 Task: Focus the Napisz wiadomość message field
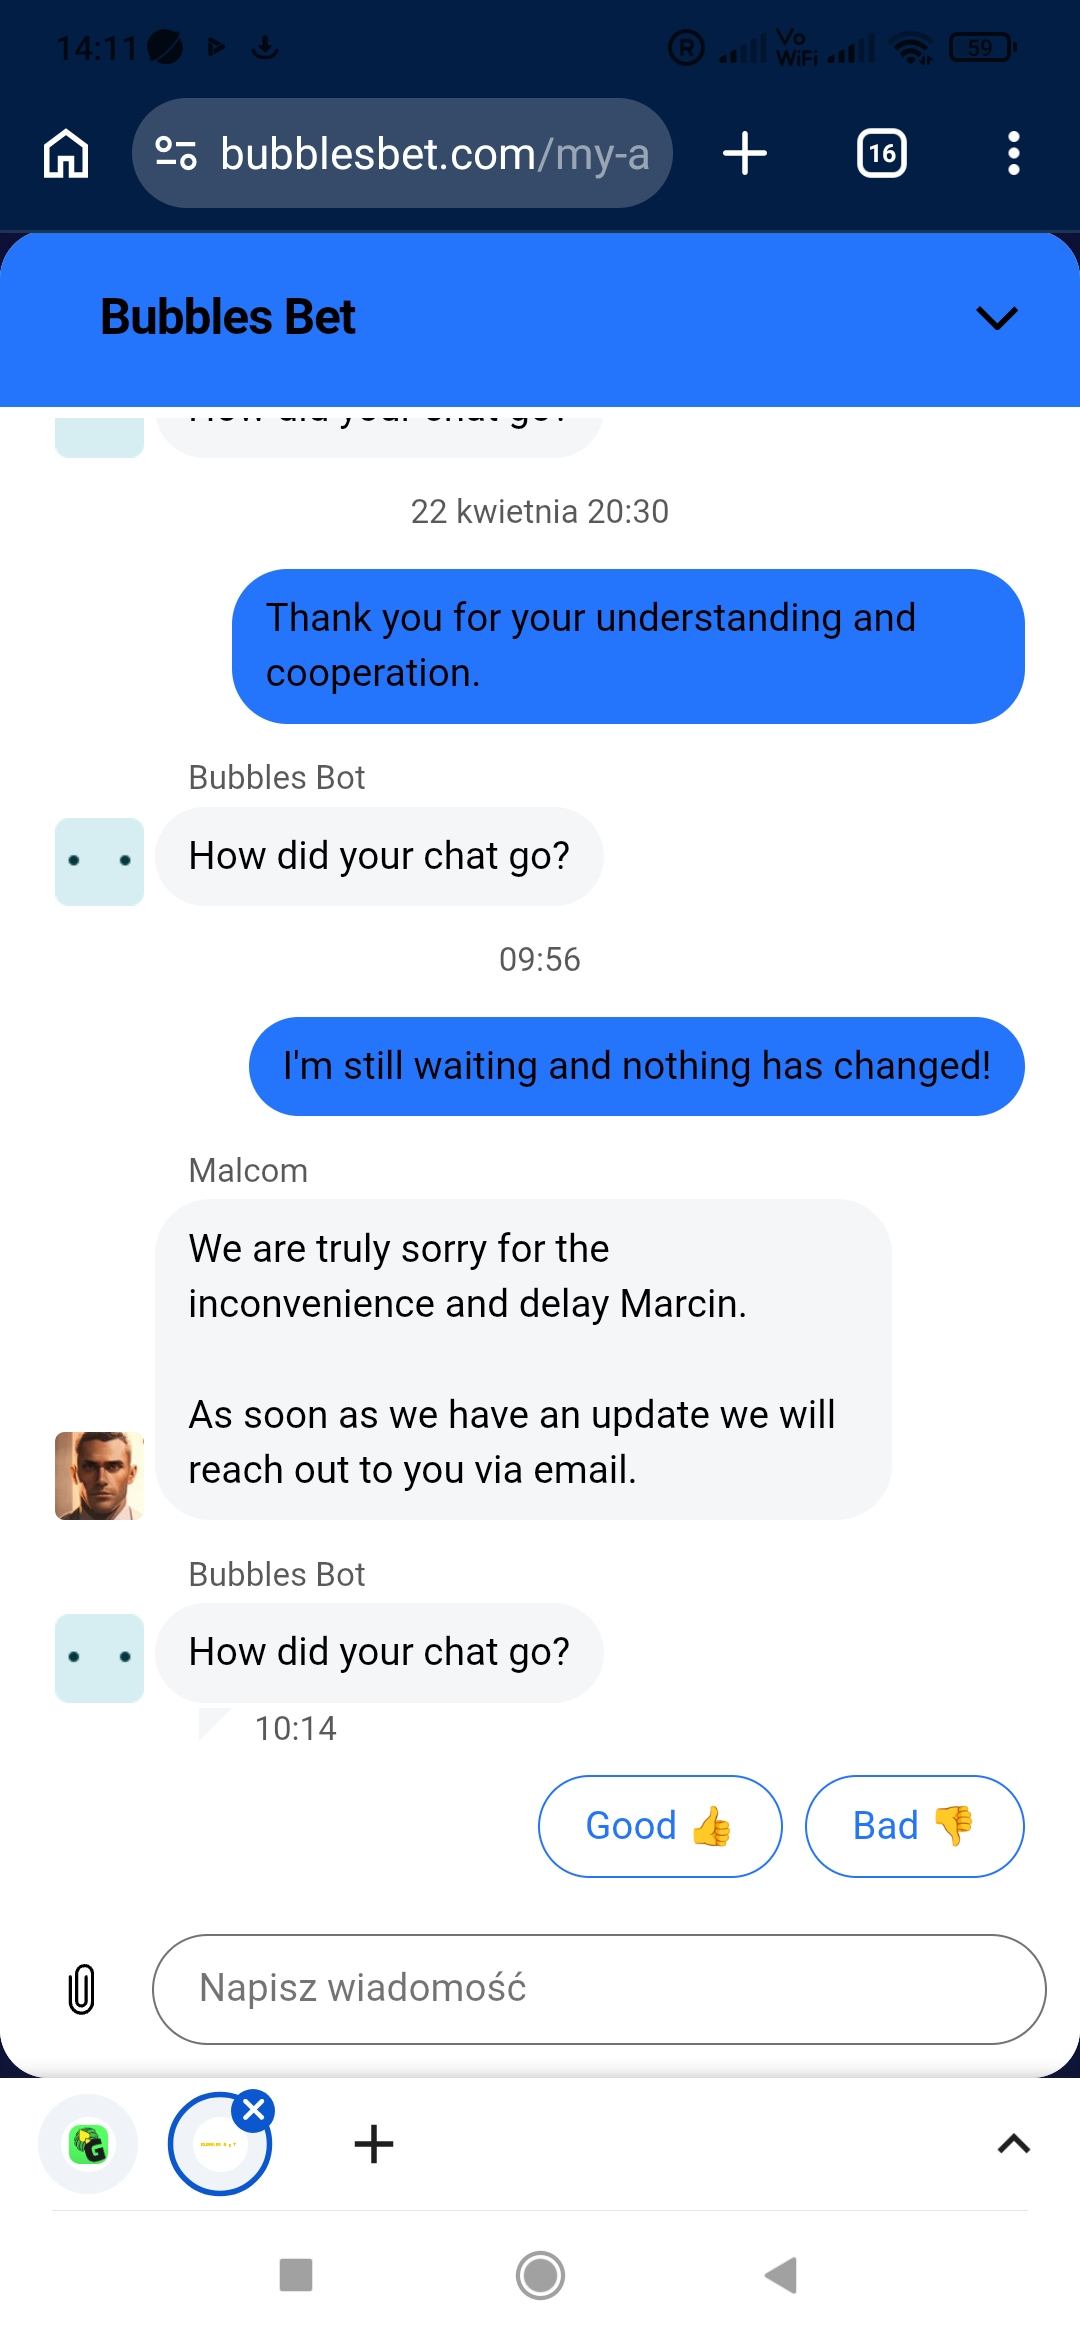(x=598, y=1988)
